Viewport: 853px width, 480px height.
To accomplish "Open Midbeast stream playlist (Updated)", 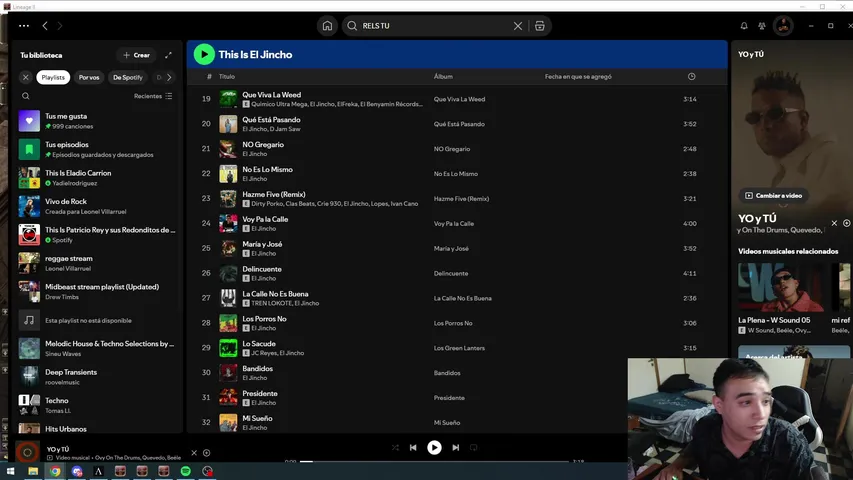I will 96,292.
